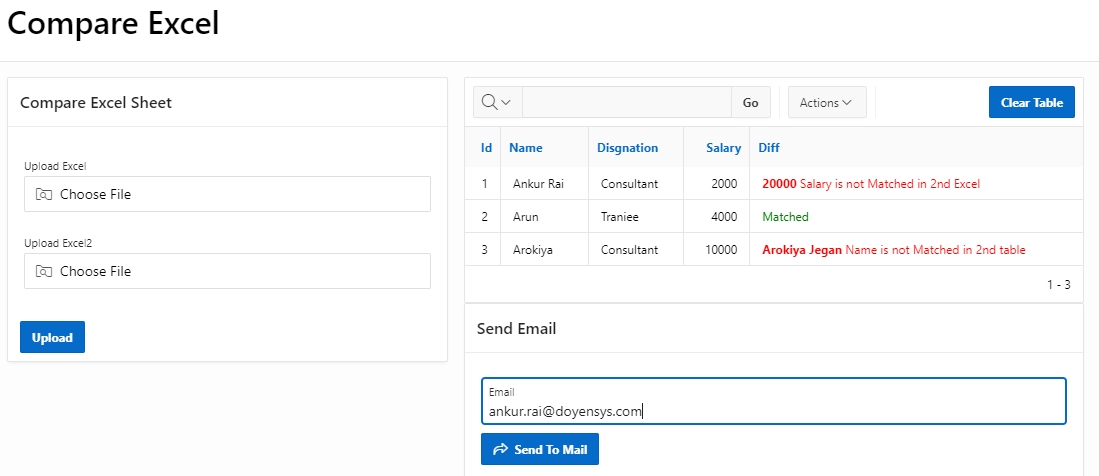This screenshot has height=476, width=1099.
Task: Click the Email input field
Action: point(772,410)
